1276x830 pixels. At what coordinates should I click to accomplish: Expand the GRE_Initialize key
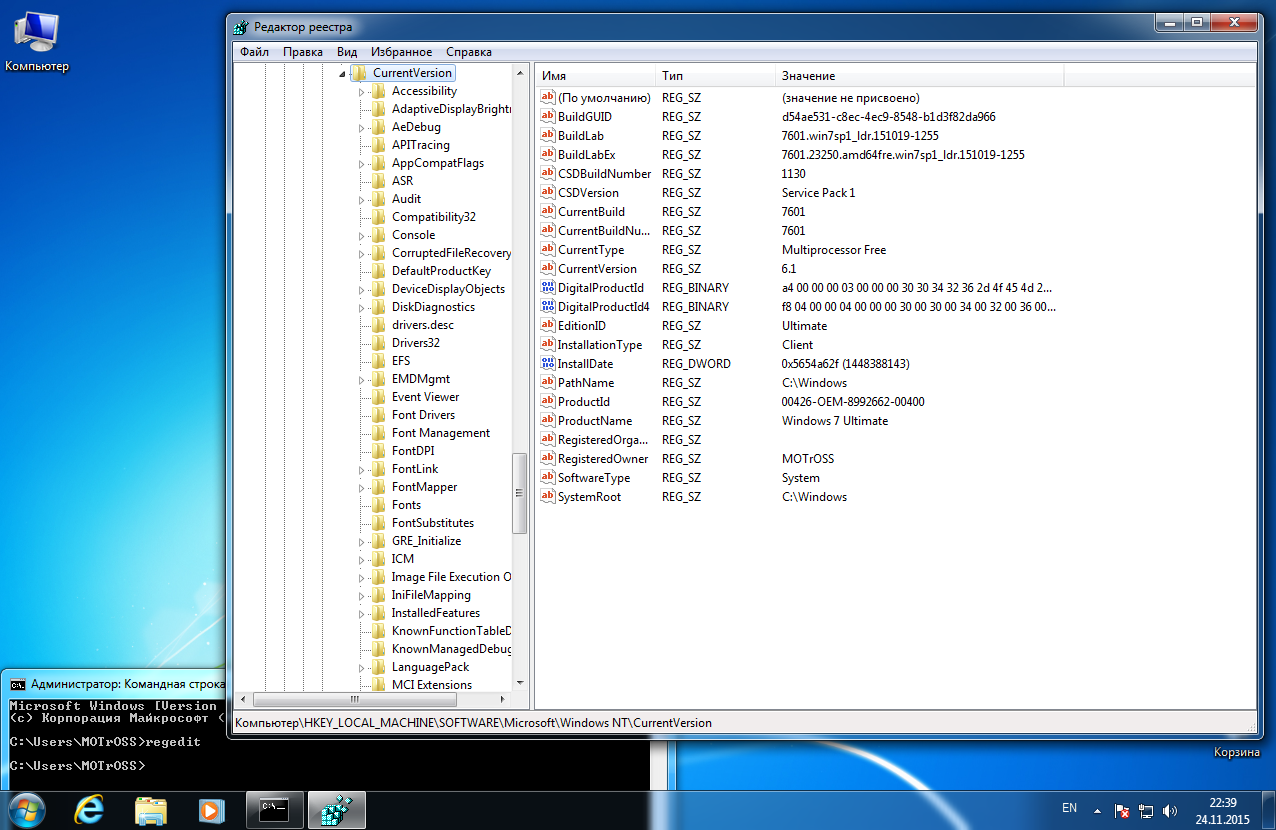362,542
